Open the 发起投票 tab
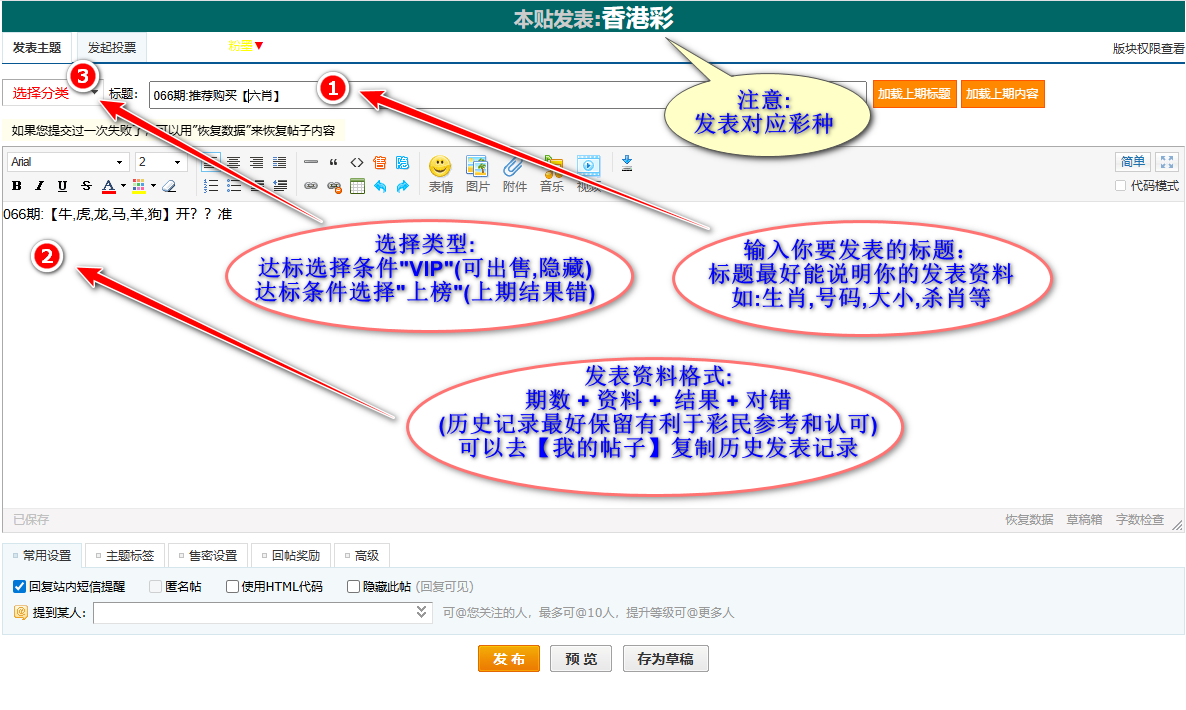The width and height of the screenshot is (1186, 710). point(112,47)
